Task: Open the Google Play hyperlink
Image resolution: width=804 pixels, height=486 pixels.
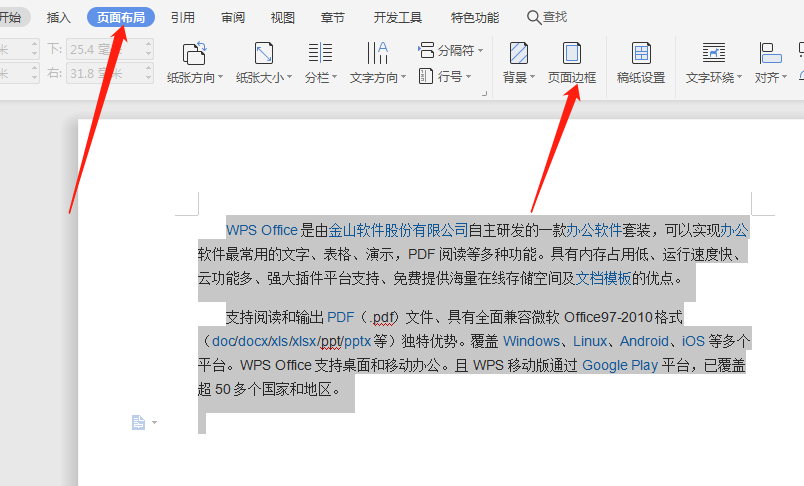Action: pos(620,366)
